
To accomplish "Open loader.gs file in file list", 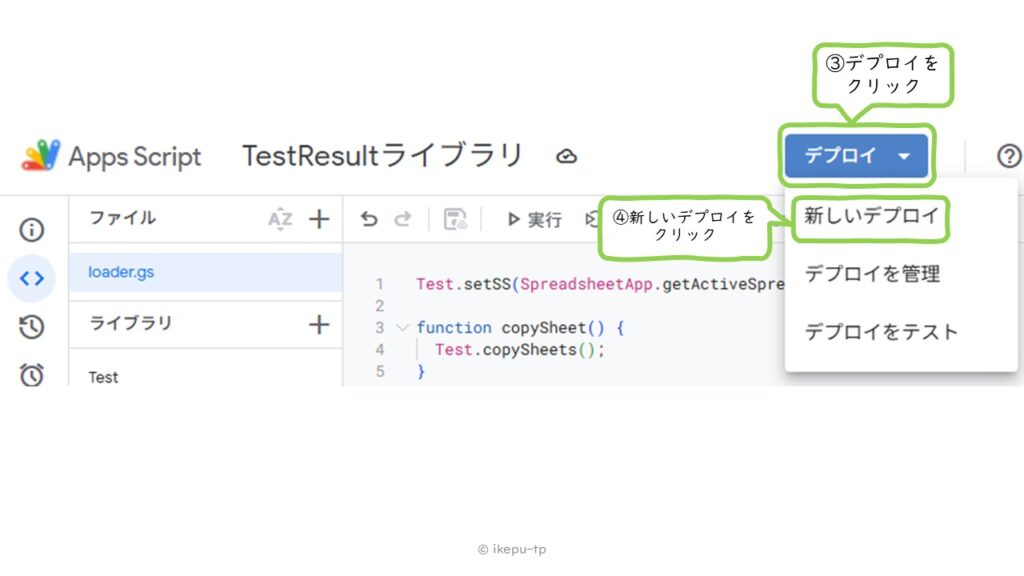I will (x=121, y=272).
